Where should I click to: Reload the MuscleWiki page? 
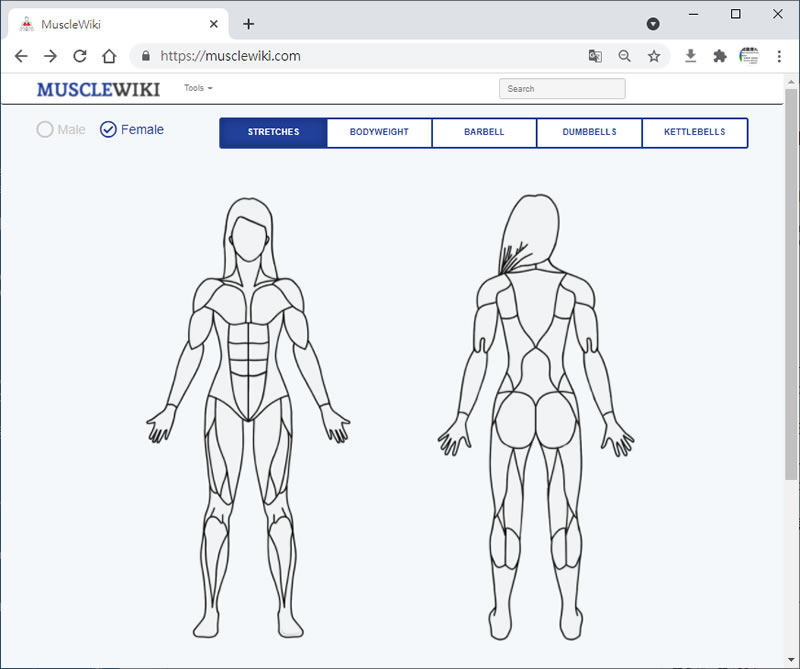pyautogui.click(x=80, y=56)
